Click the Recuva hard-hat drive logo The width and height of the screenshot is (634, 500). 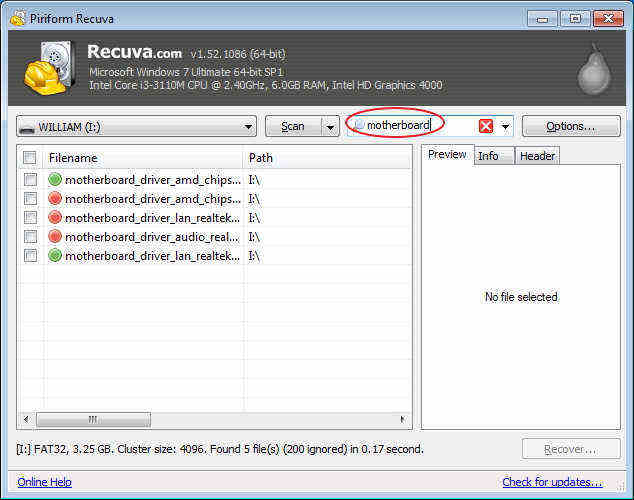tap(50, 68)
